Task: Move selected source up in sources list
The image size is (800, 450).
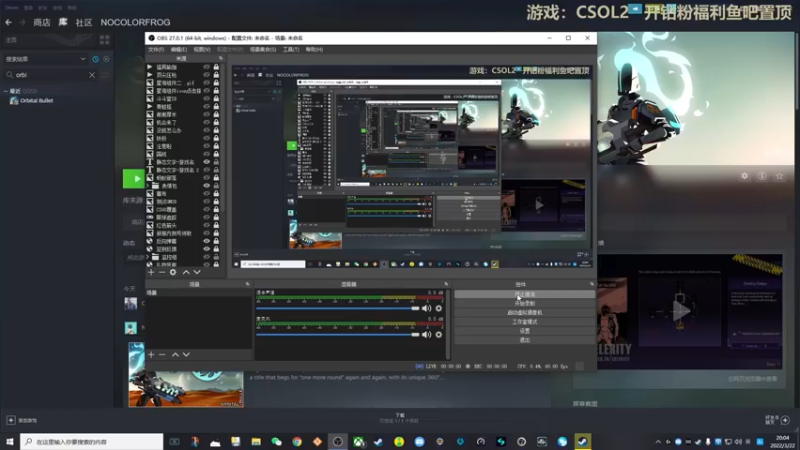Action: pos(186,272)
